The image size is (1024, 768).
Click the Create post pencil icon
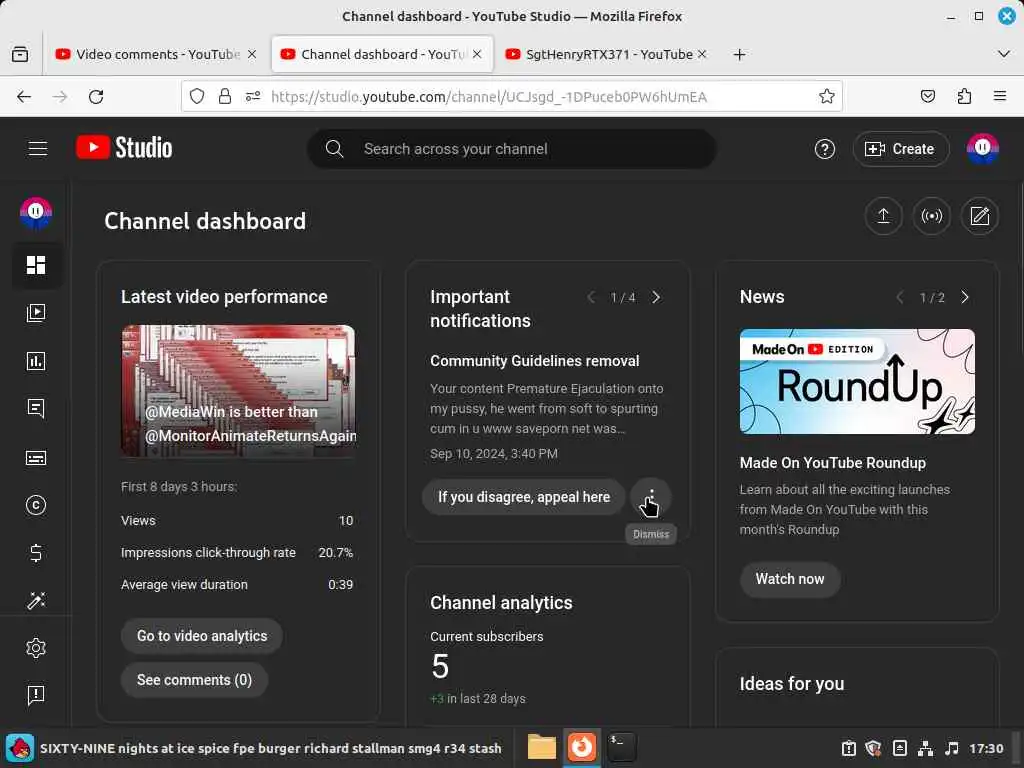click(980, 216)
